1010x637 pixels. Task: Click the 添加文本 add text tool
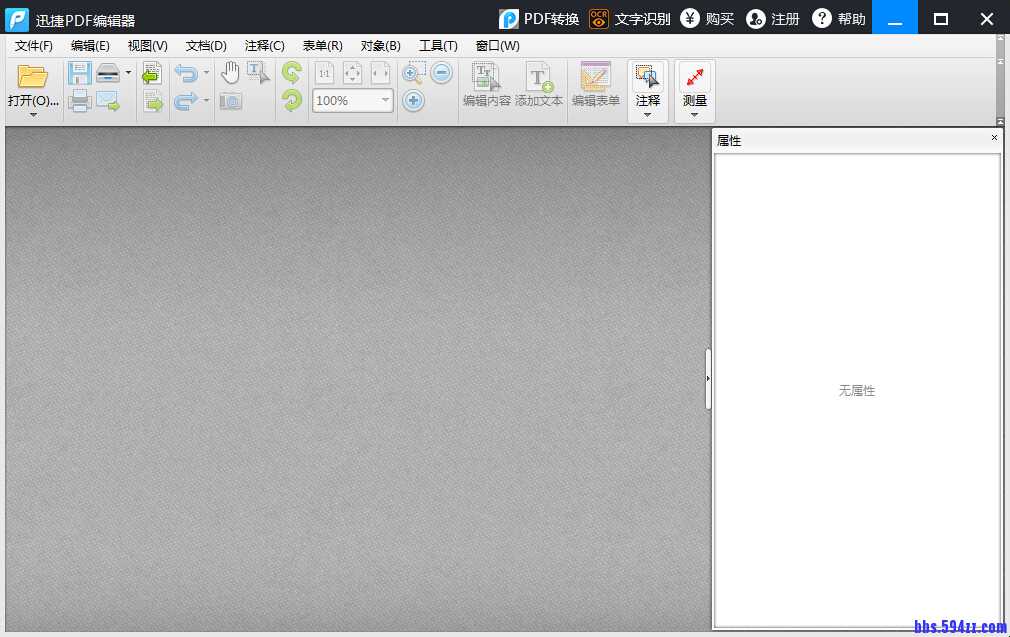click(538, 84)
